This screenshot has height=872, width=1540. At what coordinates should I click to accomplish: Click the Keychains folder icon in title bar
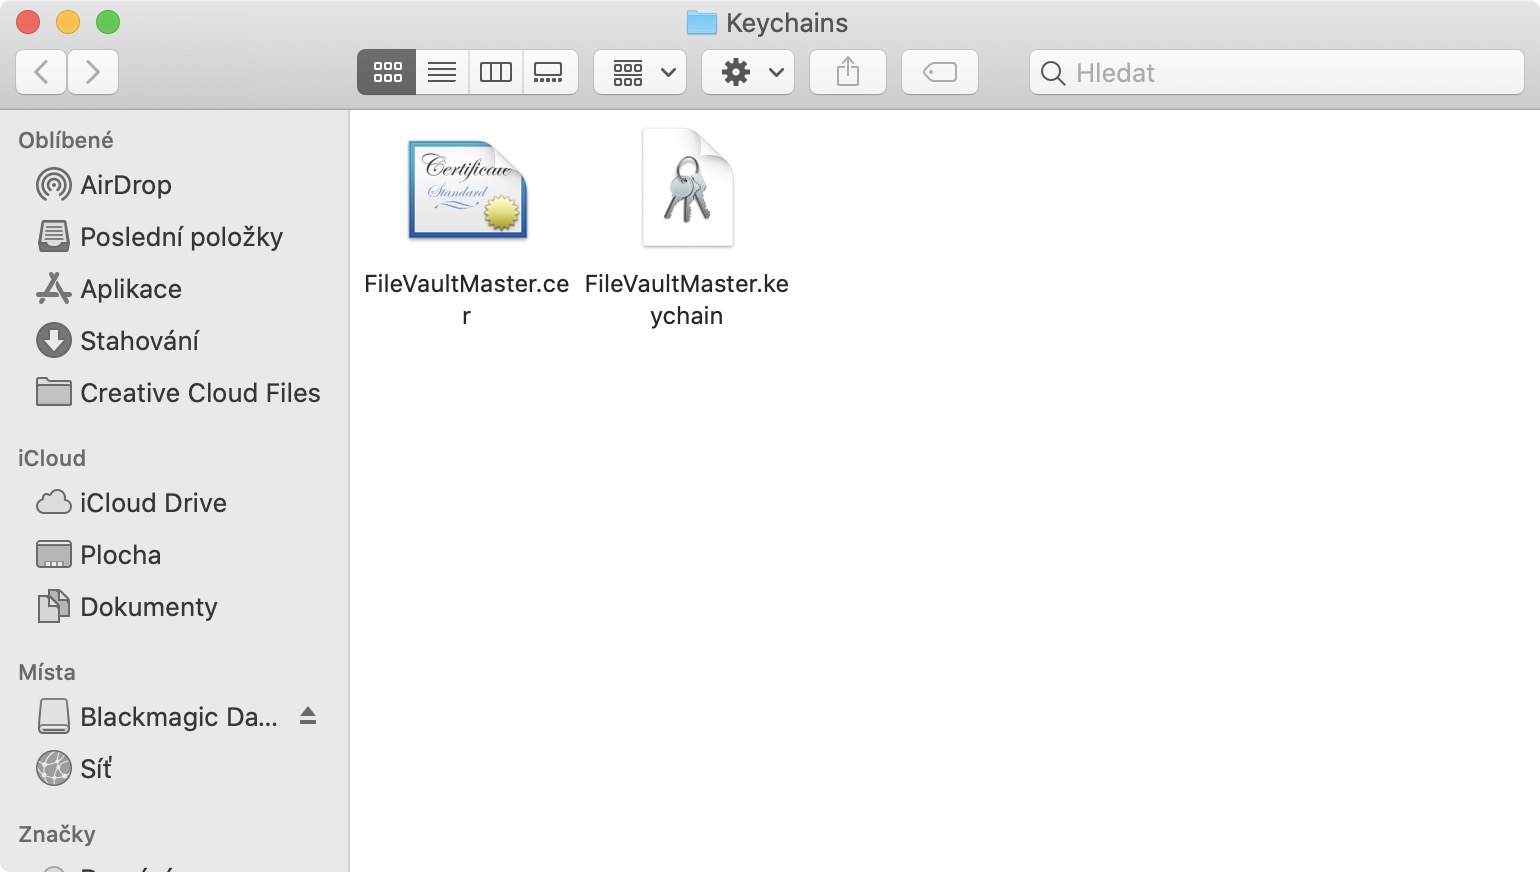point(702,23)
